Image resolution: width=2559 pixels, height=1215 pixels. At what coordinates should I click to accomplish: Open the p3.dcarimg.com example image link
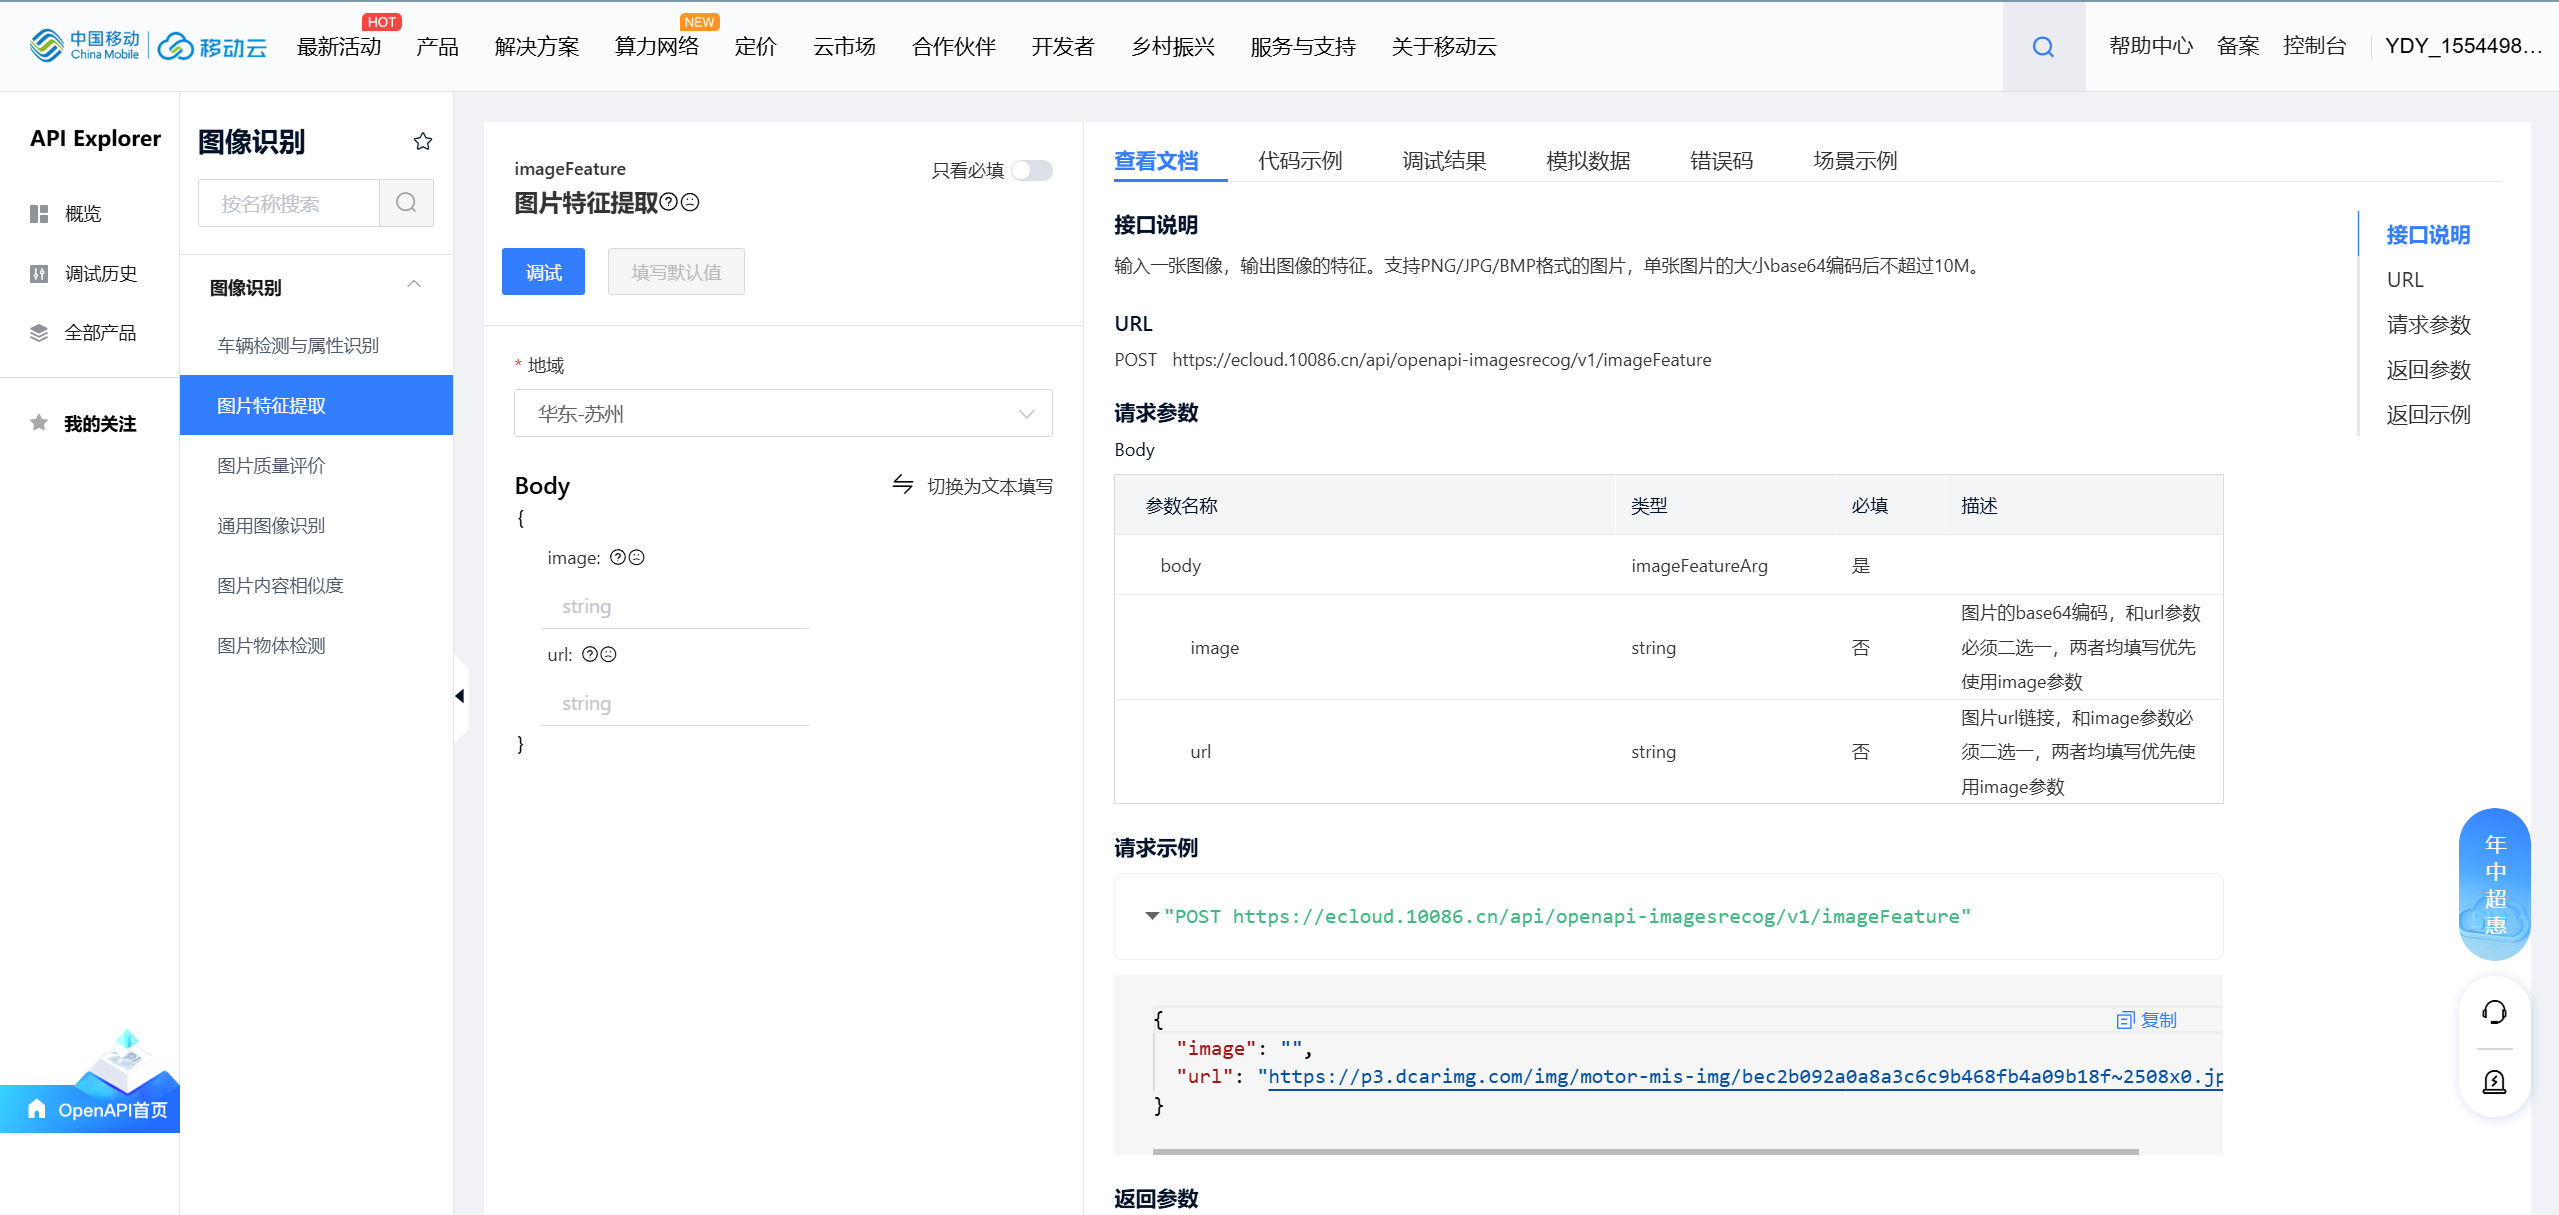click(x=1745, y=1077)
